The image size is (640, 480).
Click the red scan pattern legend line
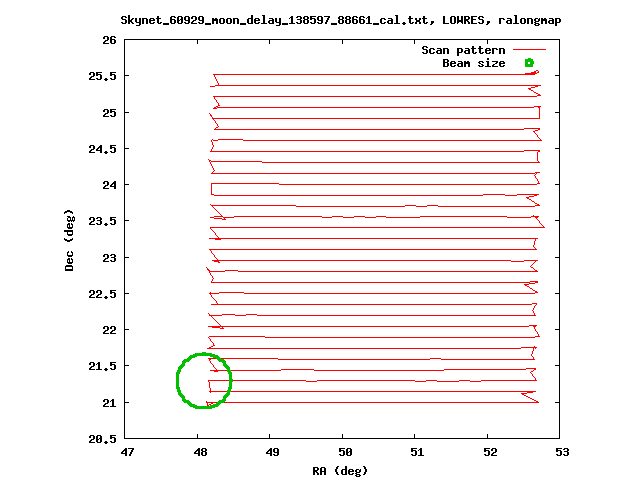pyautogui.click(x=529, y=50)
